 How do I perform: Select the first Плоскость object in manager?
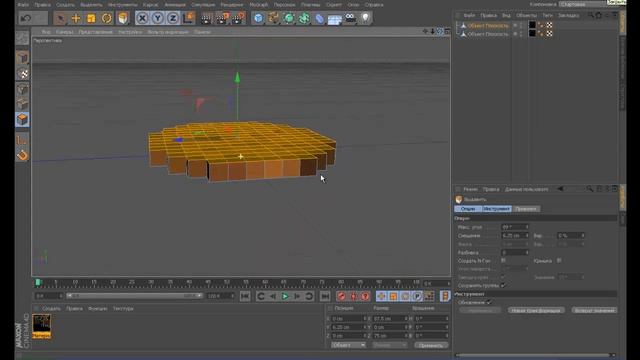pyautogui.click(x=488, y=25)
